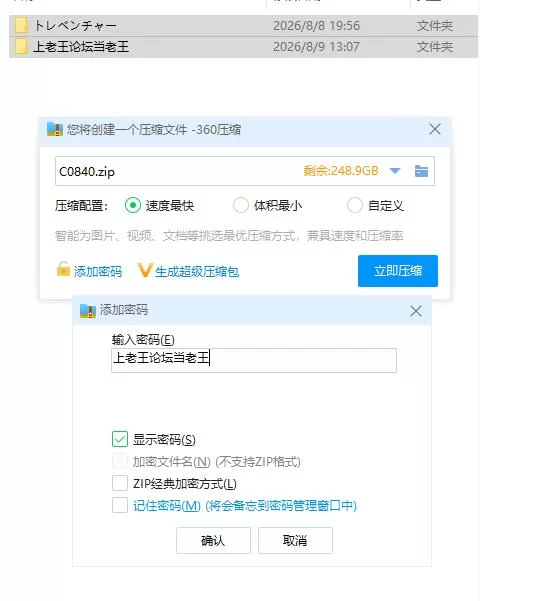Uncheck the 显示密码 checkbox
The height and width of the screenshot is (601, 550).
click(x=120, y=439)
